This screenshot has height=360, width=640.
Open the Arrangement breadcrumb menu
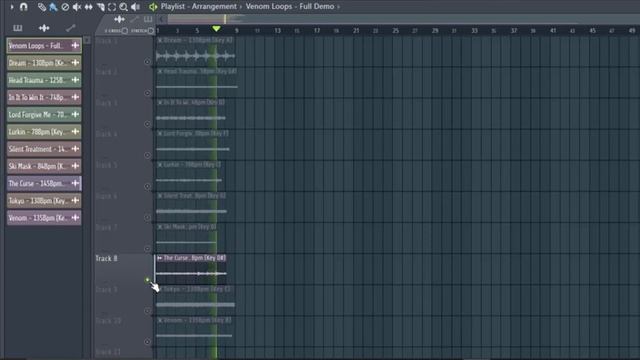click(214, 7)
